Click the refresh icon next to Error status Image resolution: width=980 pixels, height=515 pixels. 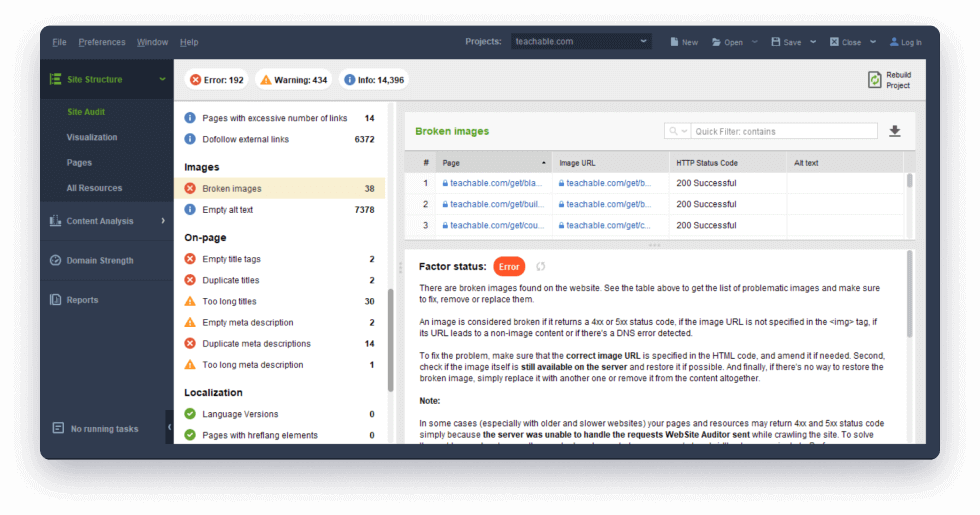[541, 267]
